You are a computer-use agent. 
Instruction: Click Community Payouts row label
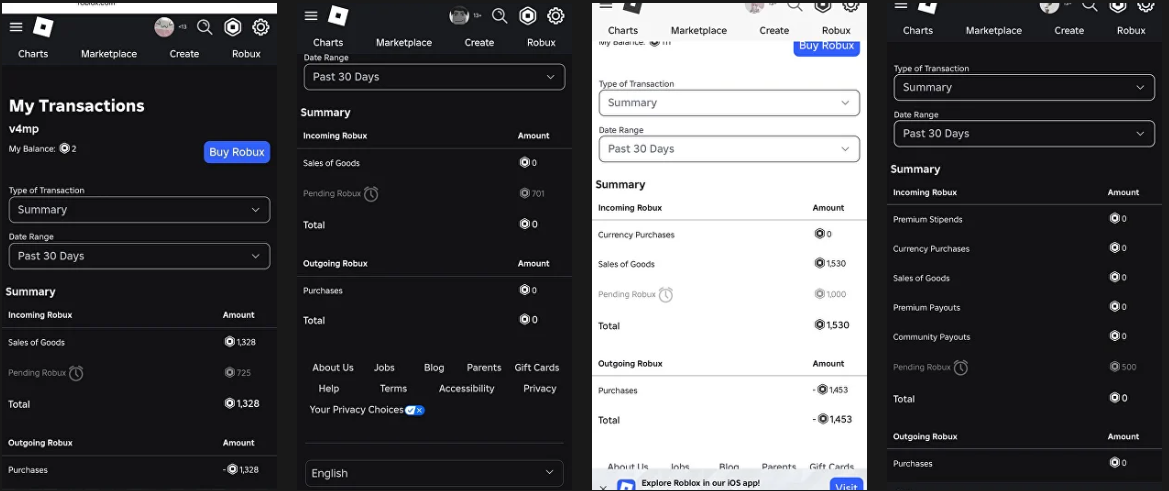pos(932,337)
